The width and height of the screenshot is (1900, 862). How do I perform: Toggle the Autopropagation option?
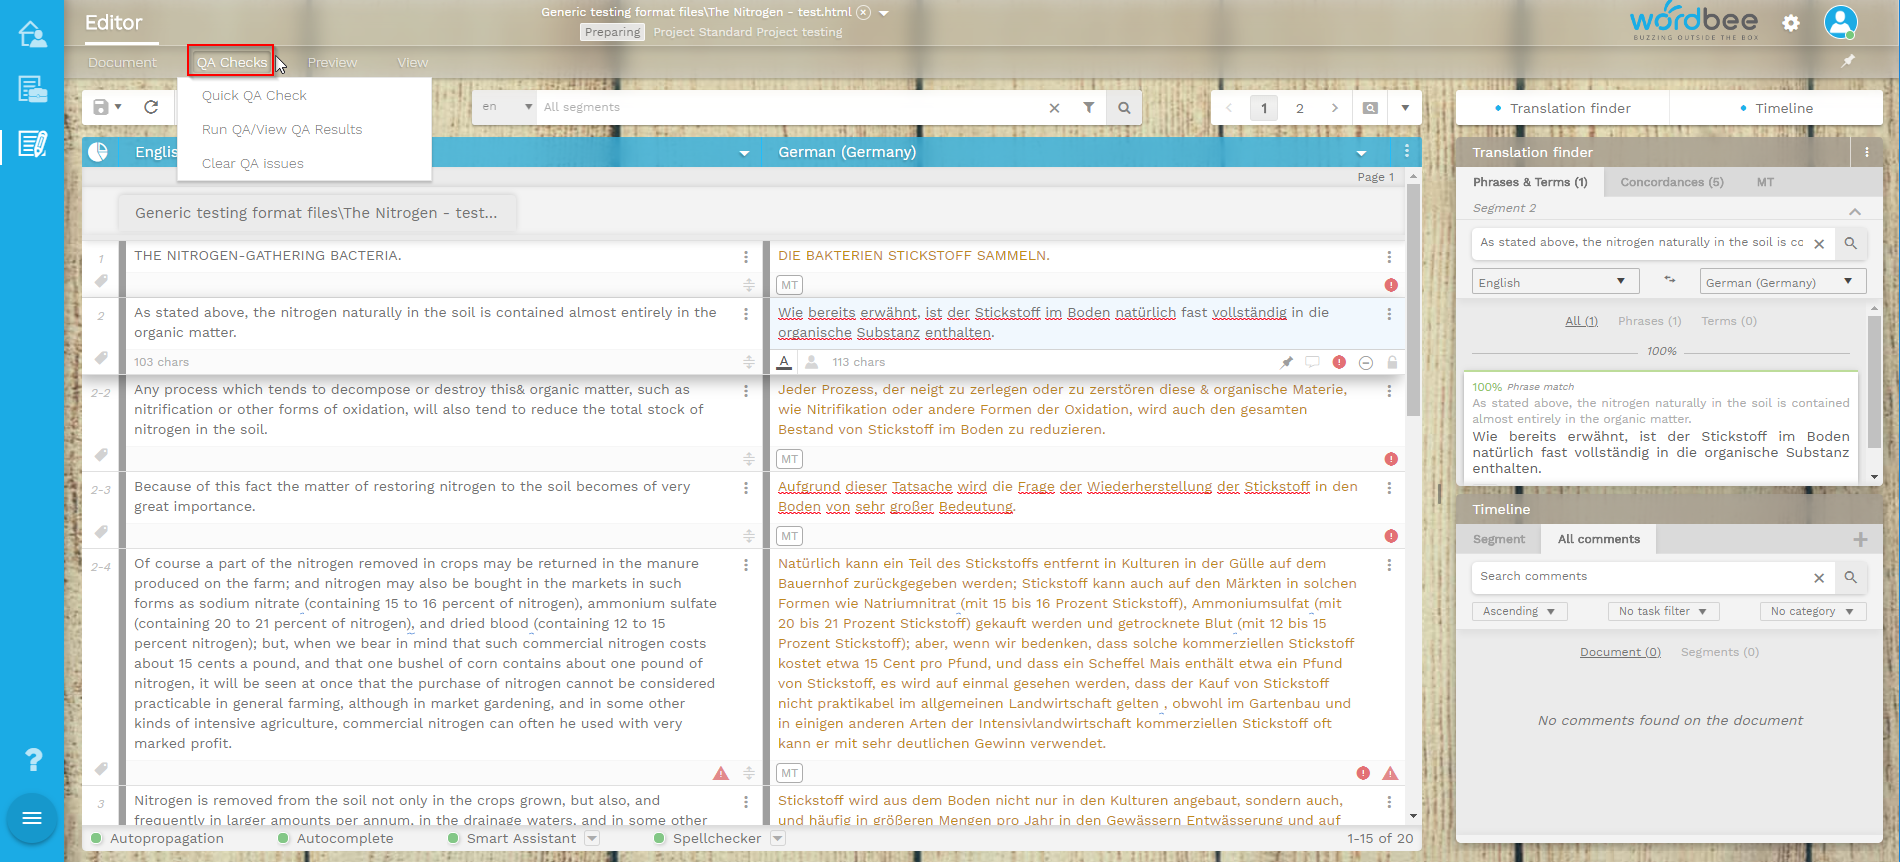(x=97, y=838)
